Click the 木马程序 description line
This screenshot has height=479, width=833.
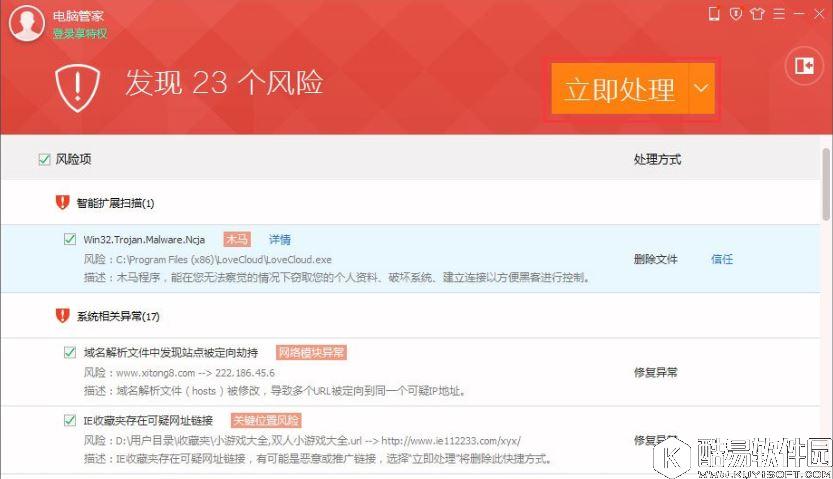tap(337, 278)
